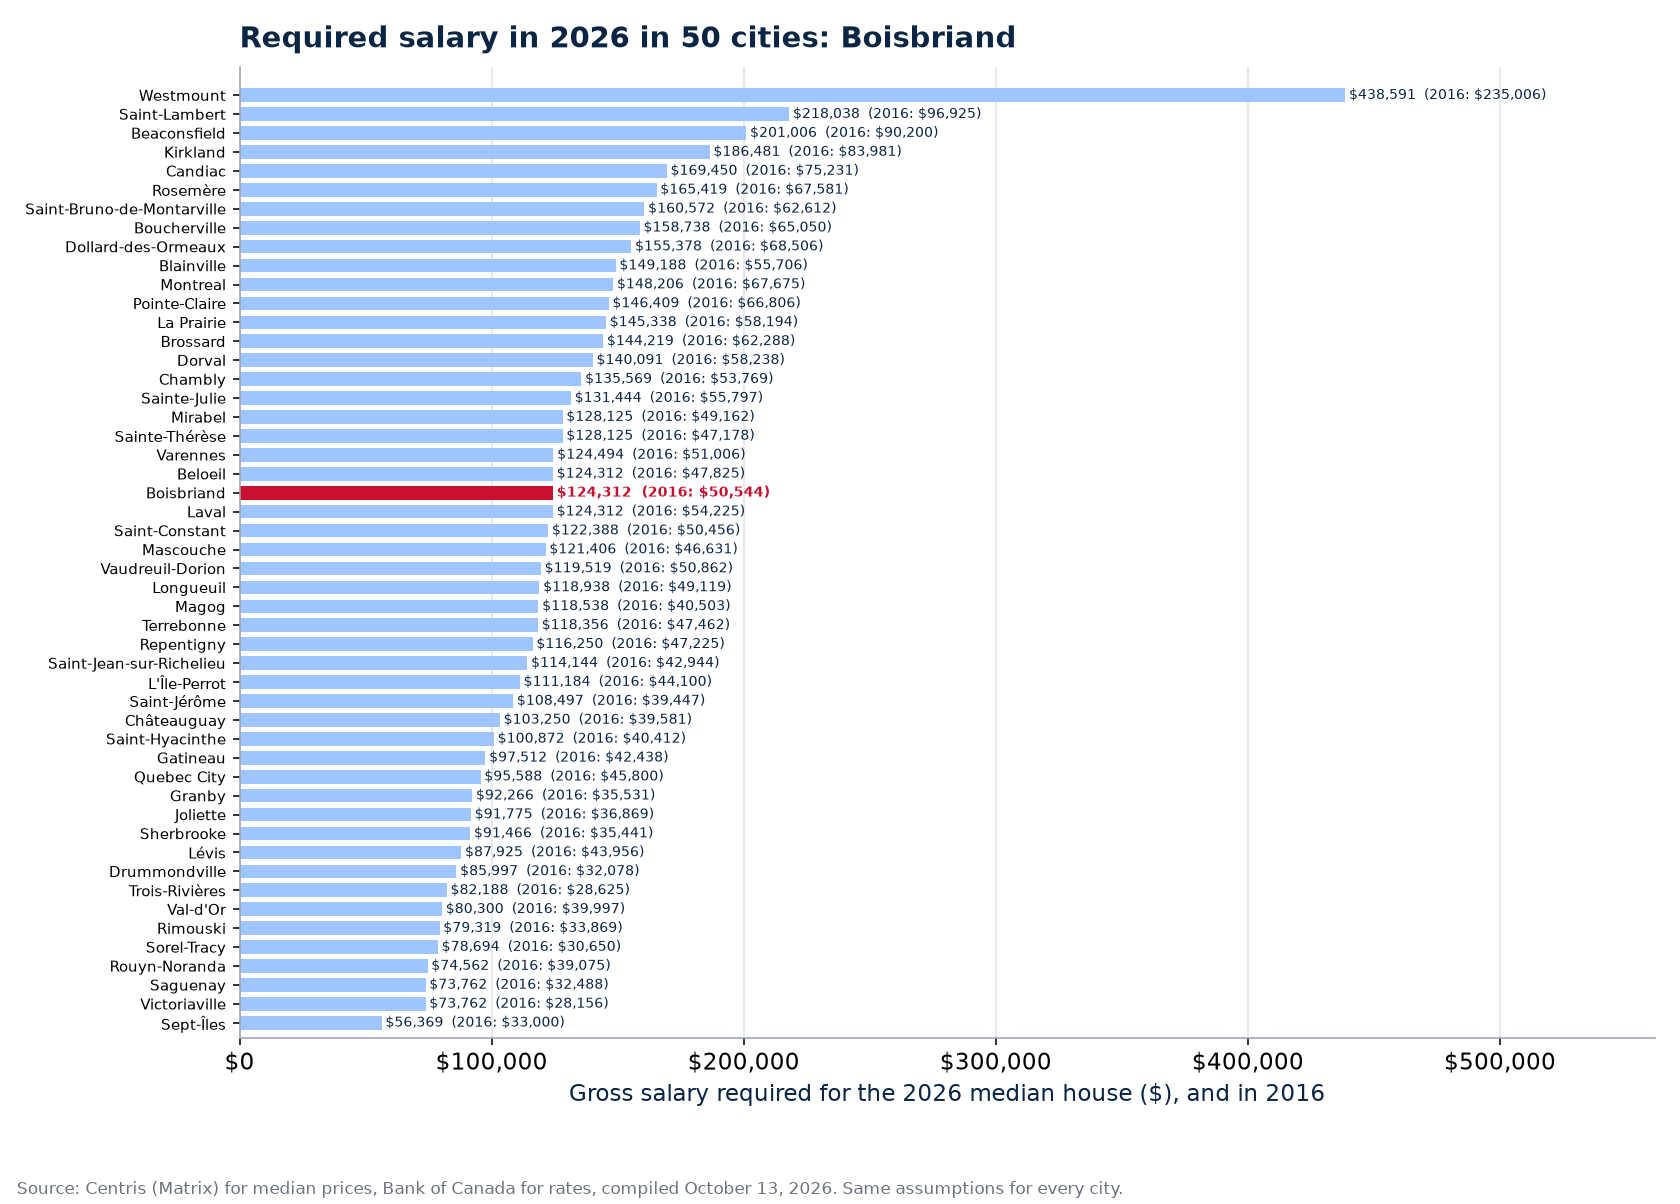The image size is (1680, 1204).
Task: Click the Westmount bar in the chart
Action: 792,95
